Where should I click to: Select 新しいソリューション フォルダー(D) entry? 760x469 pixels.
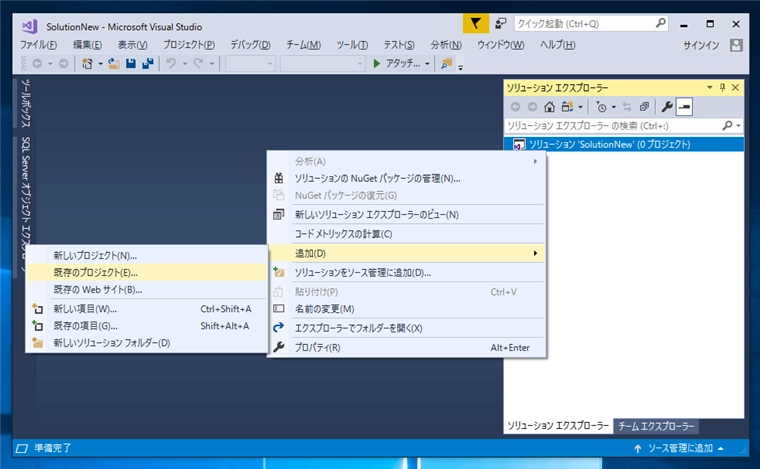tap(146, 343)
